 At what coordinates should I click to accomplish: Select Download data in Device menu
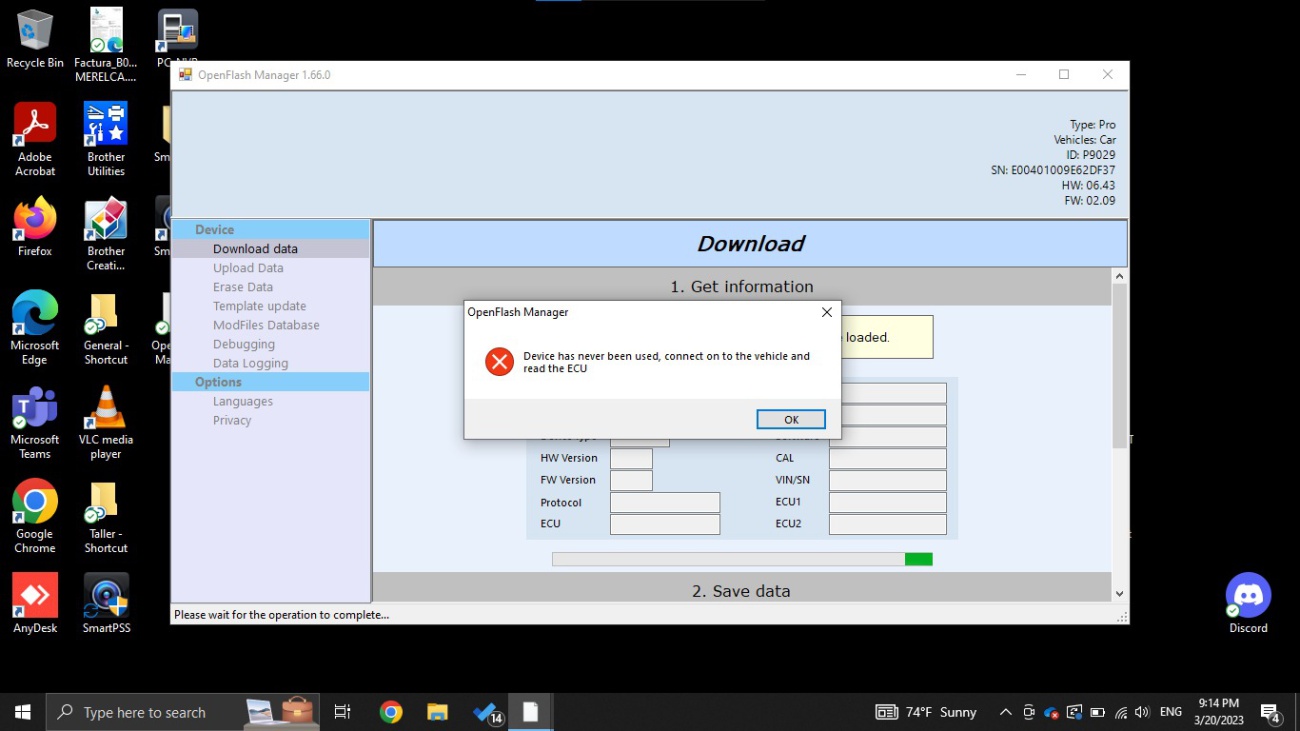[255, 249]
